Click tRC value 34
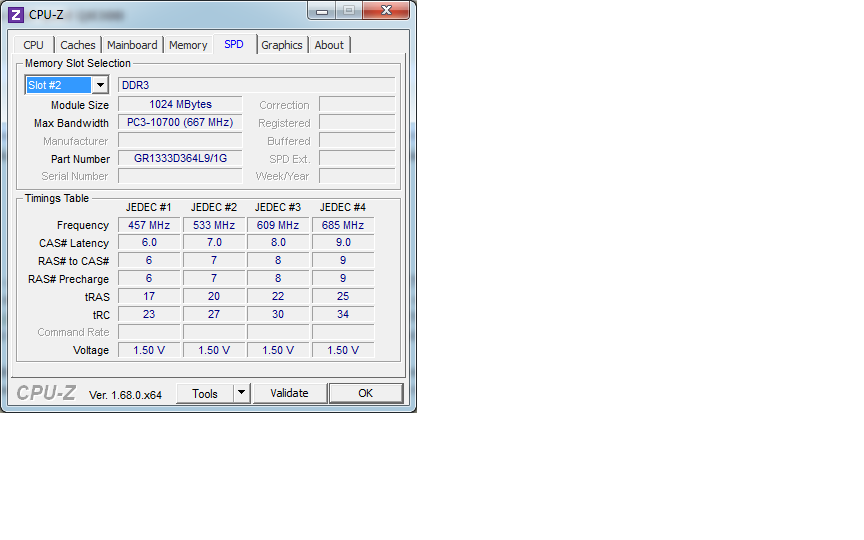 point(343,315)
